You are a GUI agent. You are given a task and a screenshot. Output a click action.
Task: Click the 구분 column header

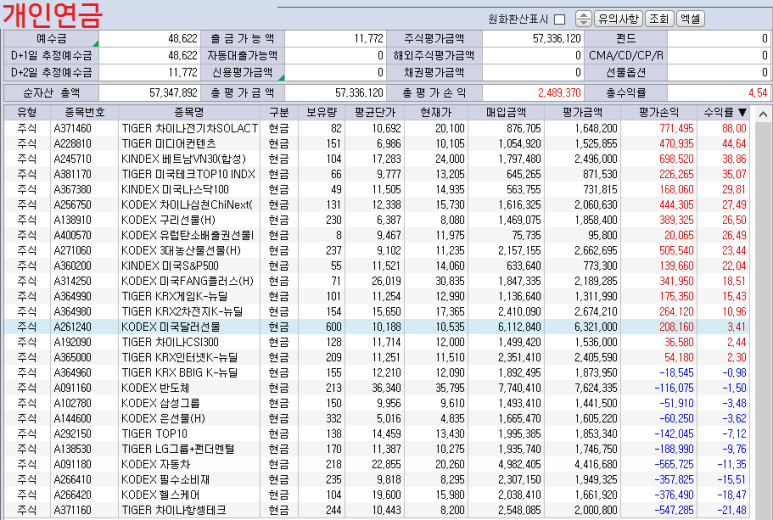coord(279,112)
